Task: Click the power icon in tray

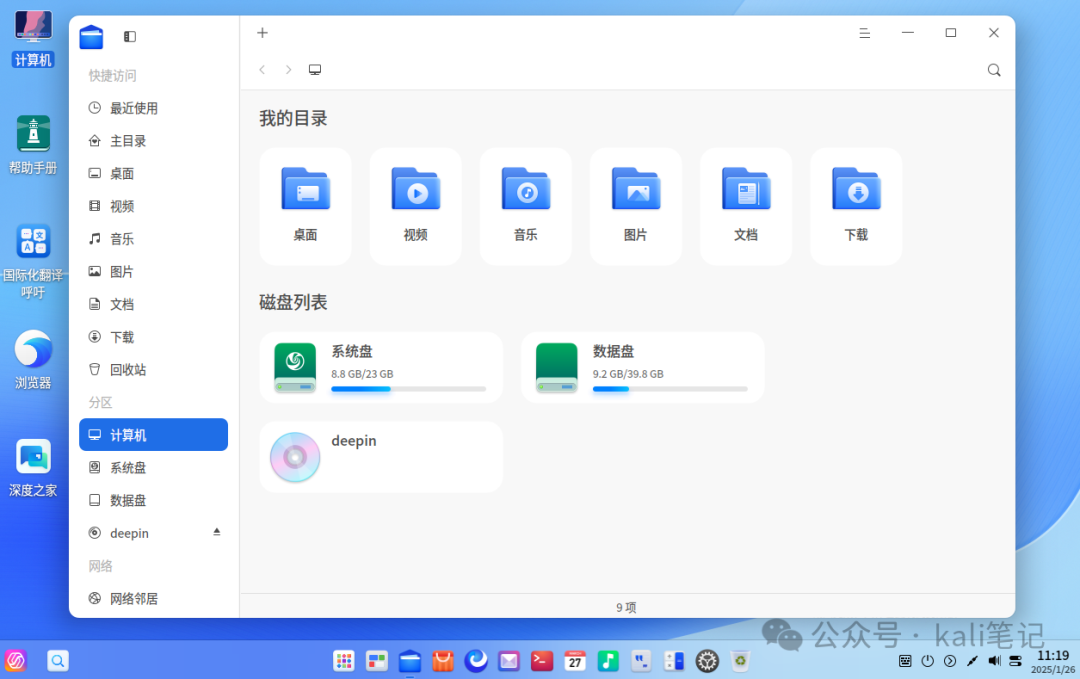Action: click(928, 661)
